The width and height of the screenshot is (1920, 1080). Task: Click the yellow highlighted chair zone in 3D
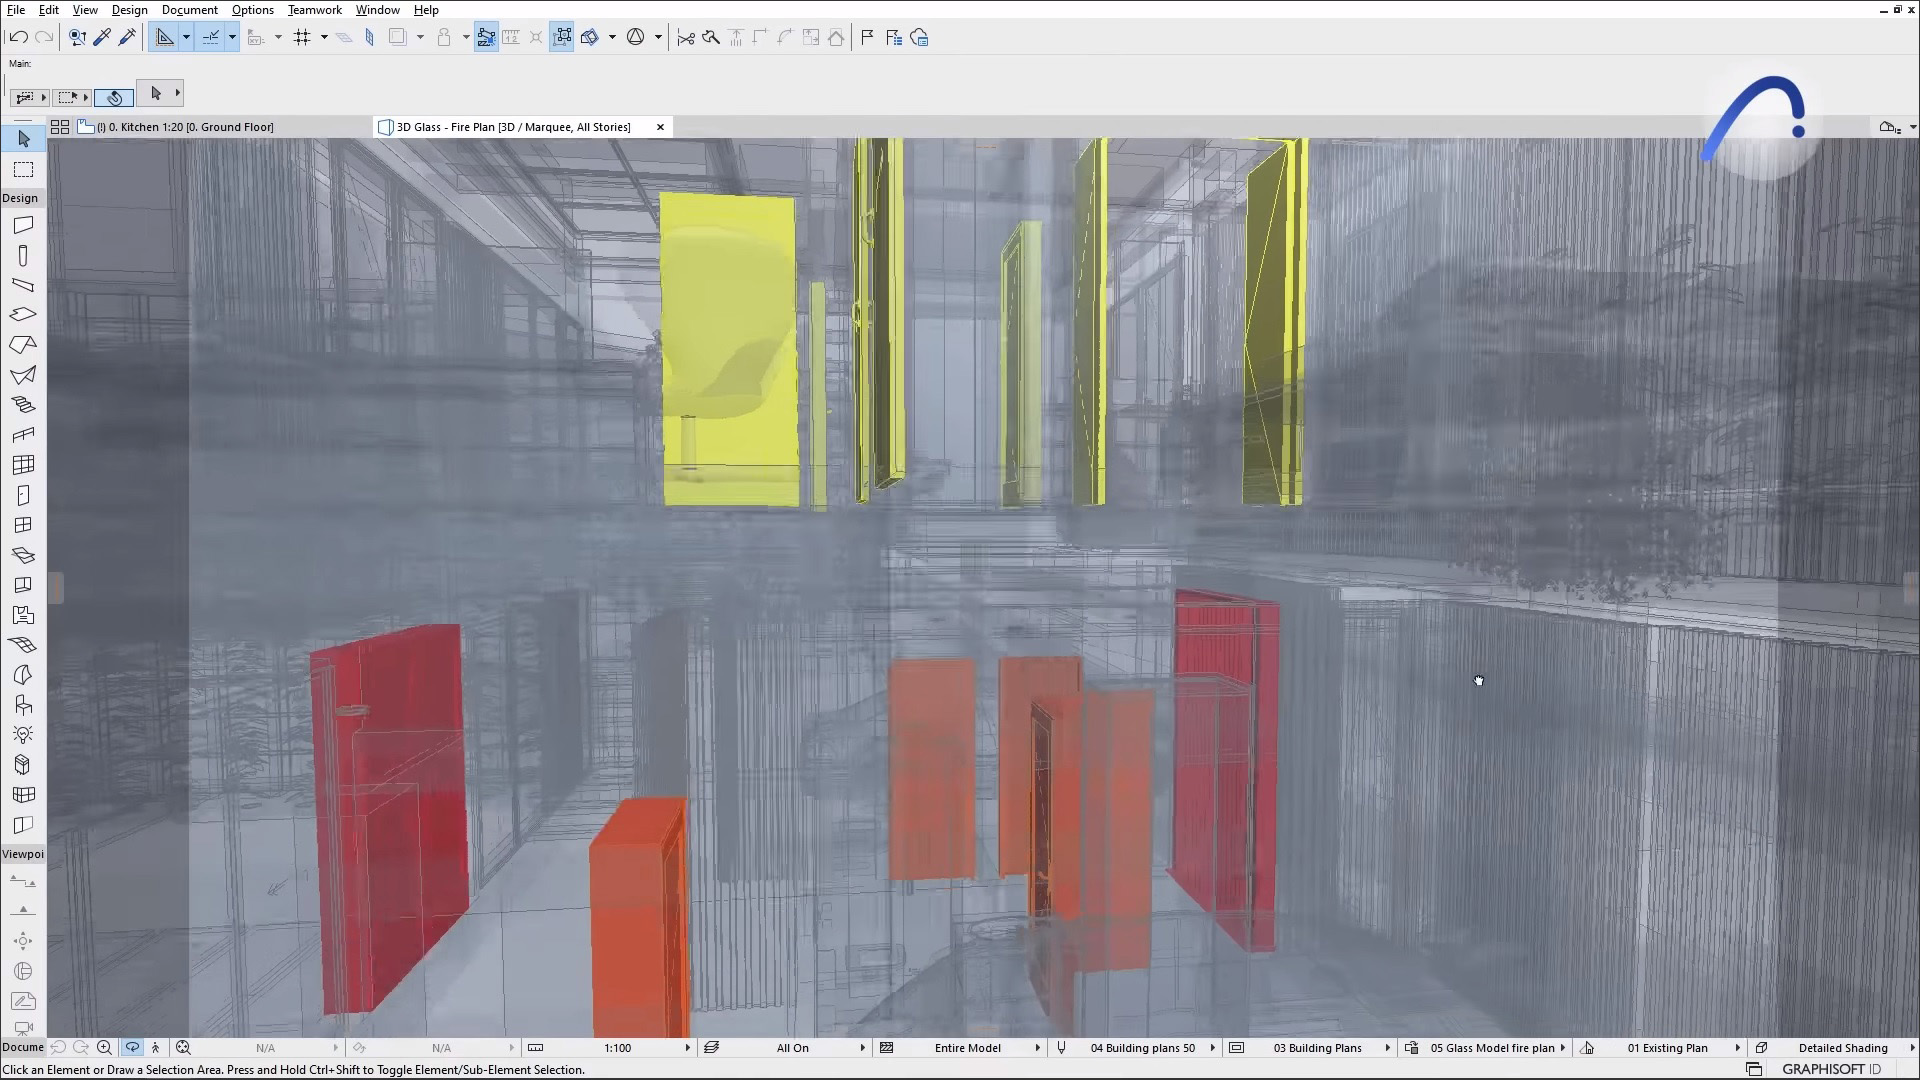pos(729,350)
